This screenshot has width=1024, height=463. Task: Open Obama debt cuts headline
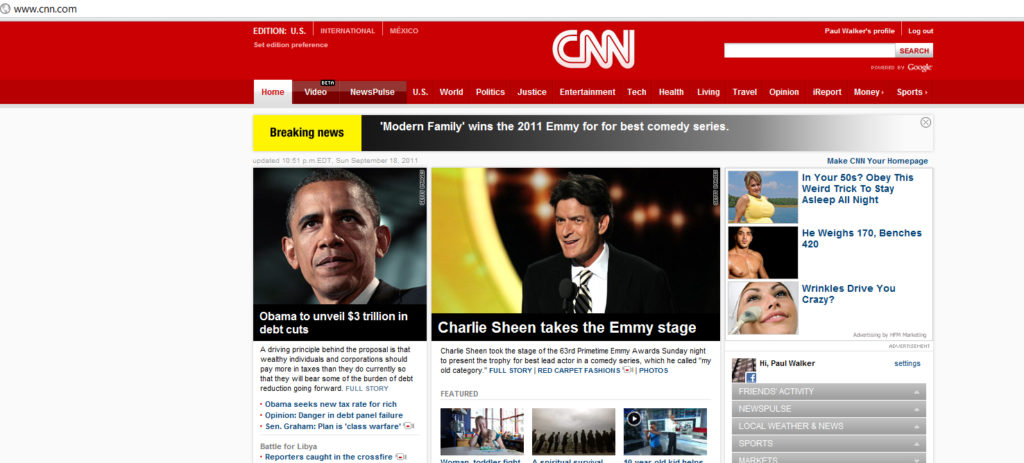point(333,323)
